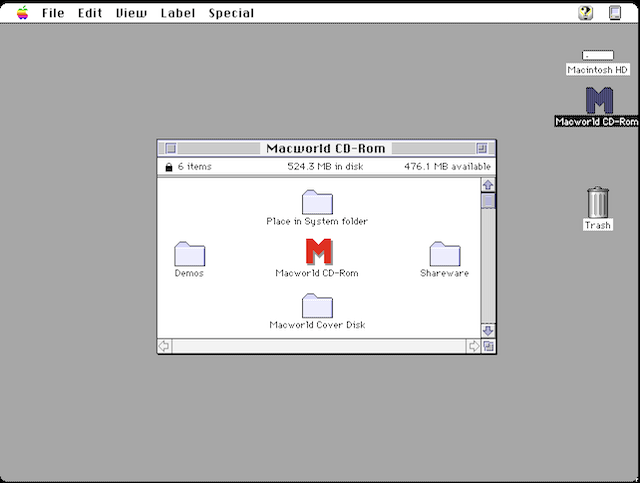Open the Balloon Help question mark menu

[x=585, y=13]
